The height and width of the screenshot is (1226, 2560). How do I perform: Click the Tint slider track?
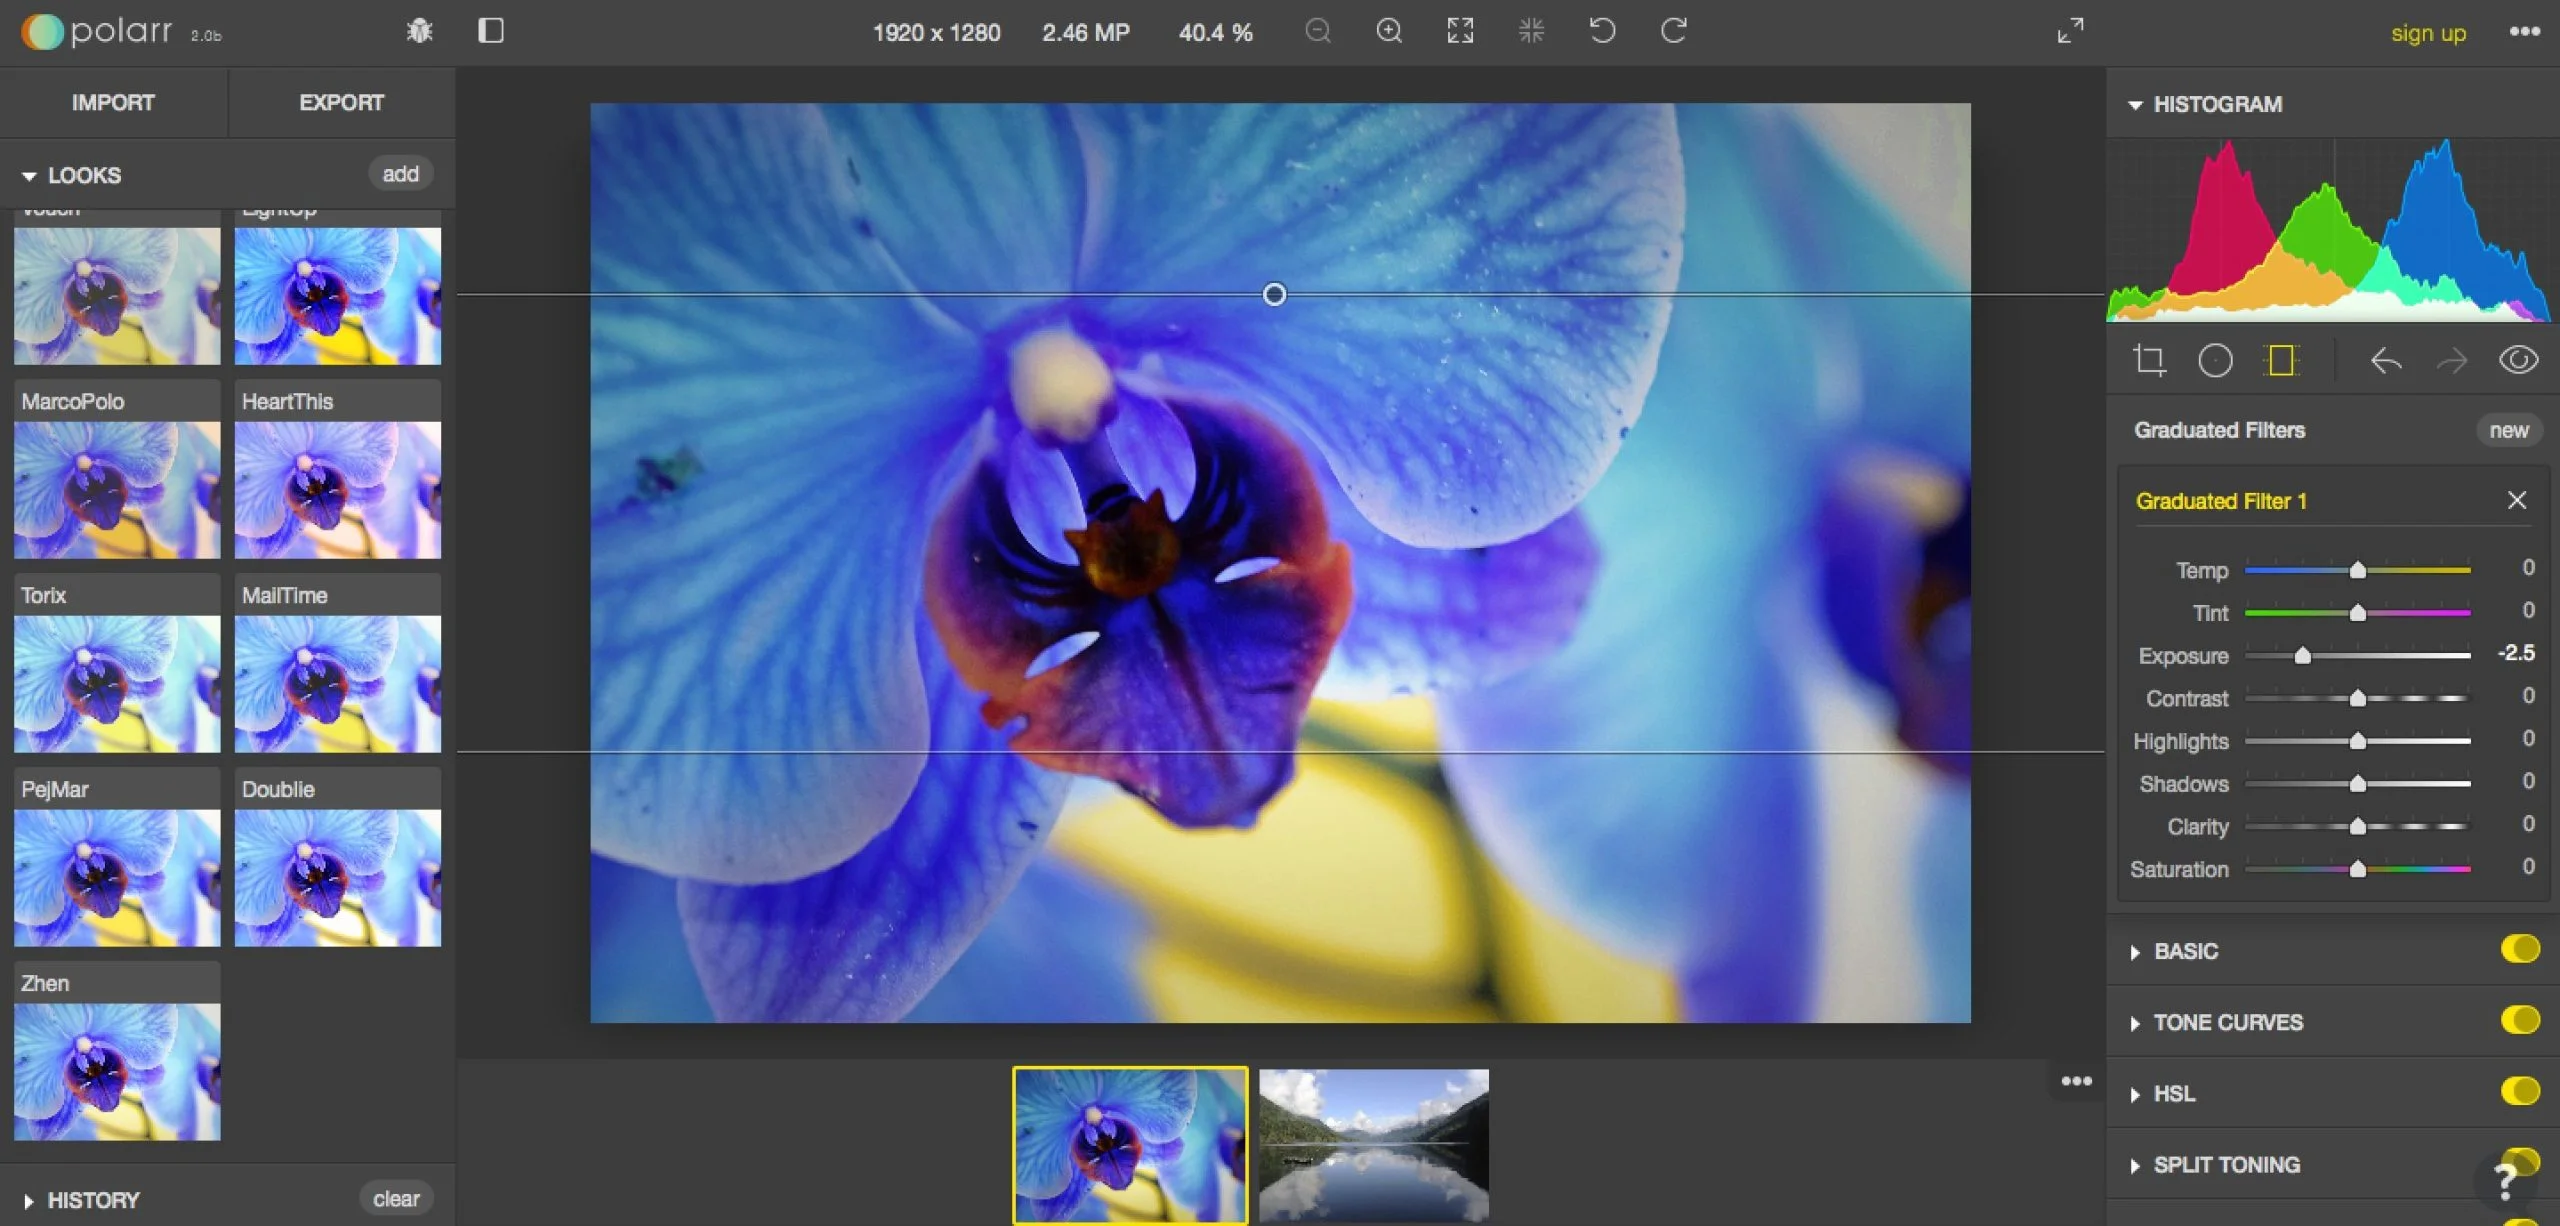coord(2357,612)
